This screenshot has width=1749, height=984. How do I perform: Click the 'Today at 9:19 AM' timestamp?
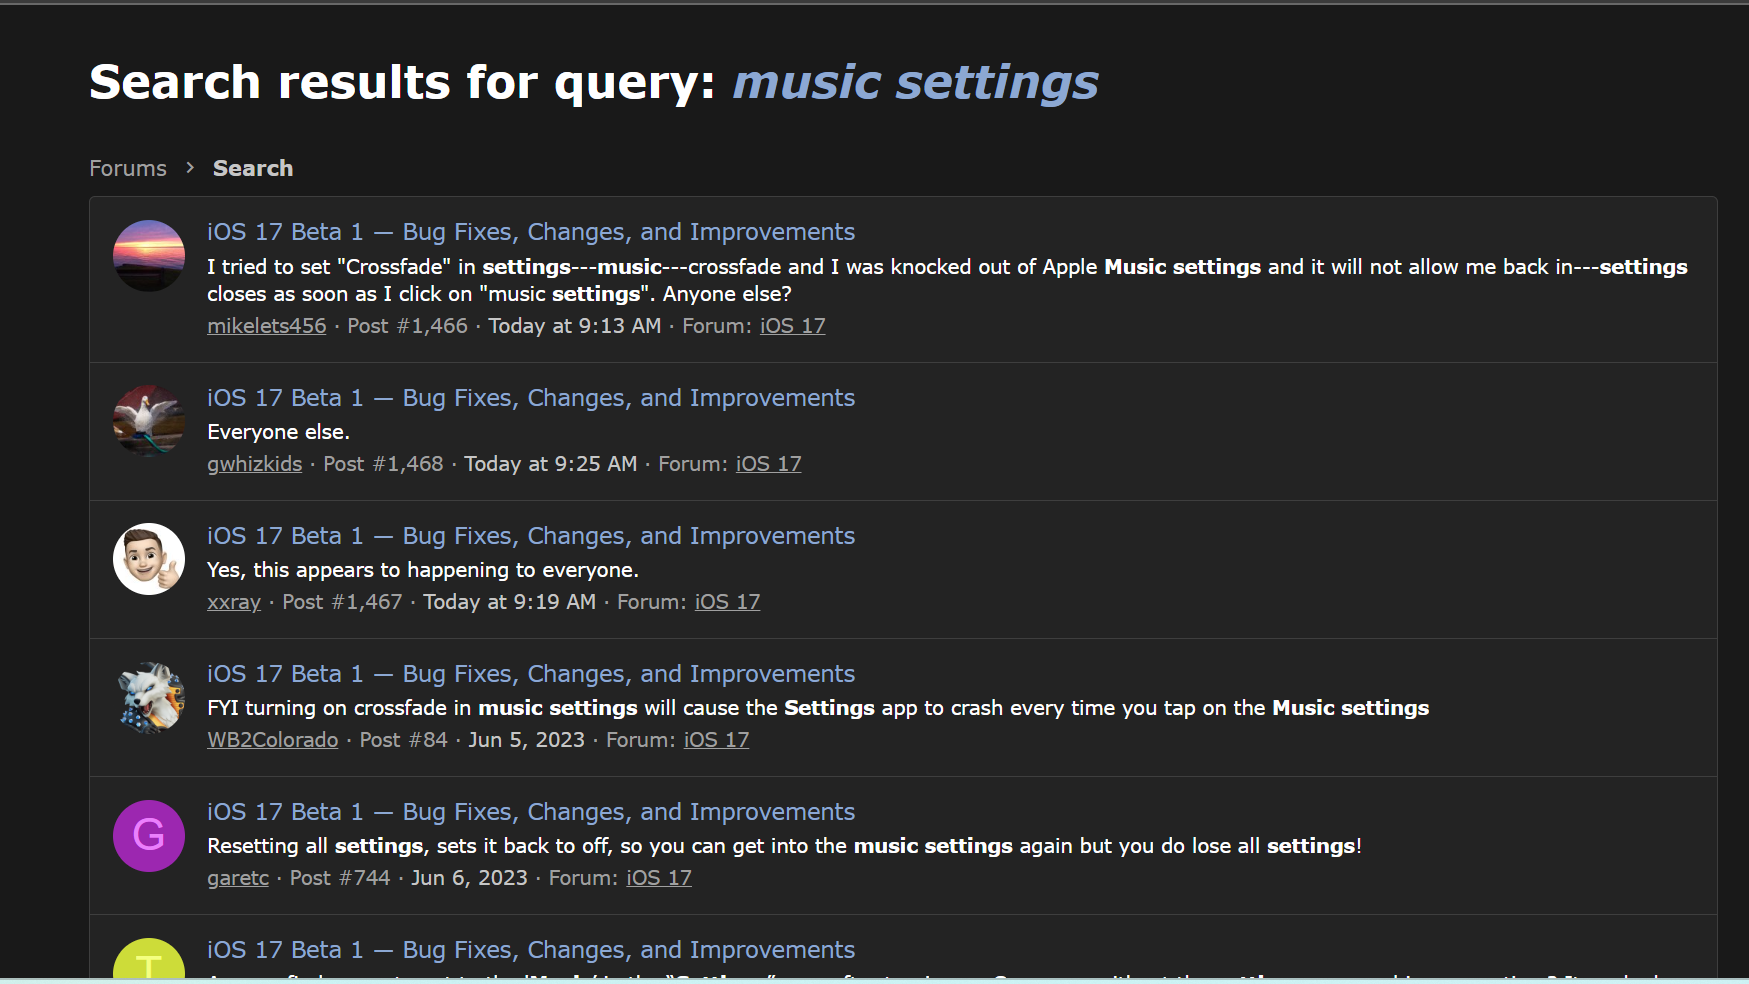pyautogui.click(x=510, y=602)
